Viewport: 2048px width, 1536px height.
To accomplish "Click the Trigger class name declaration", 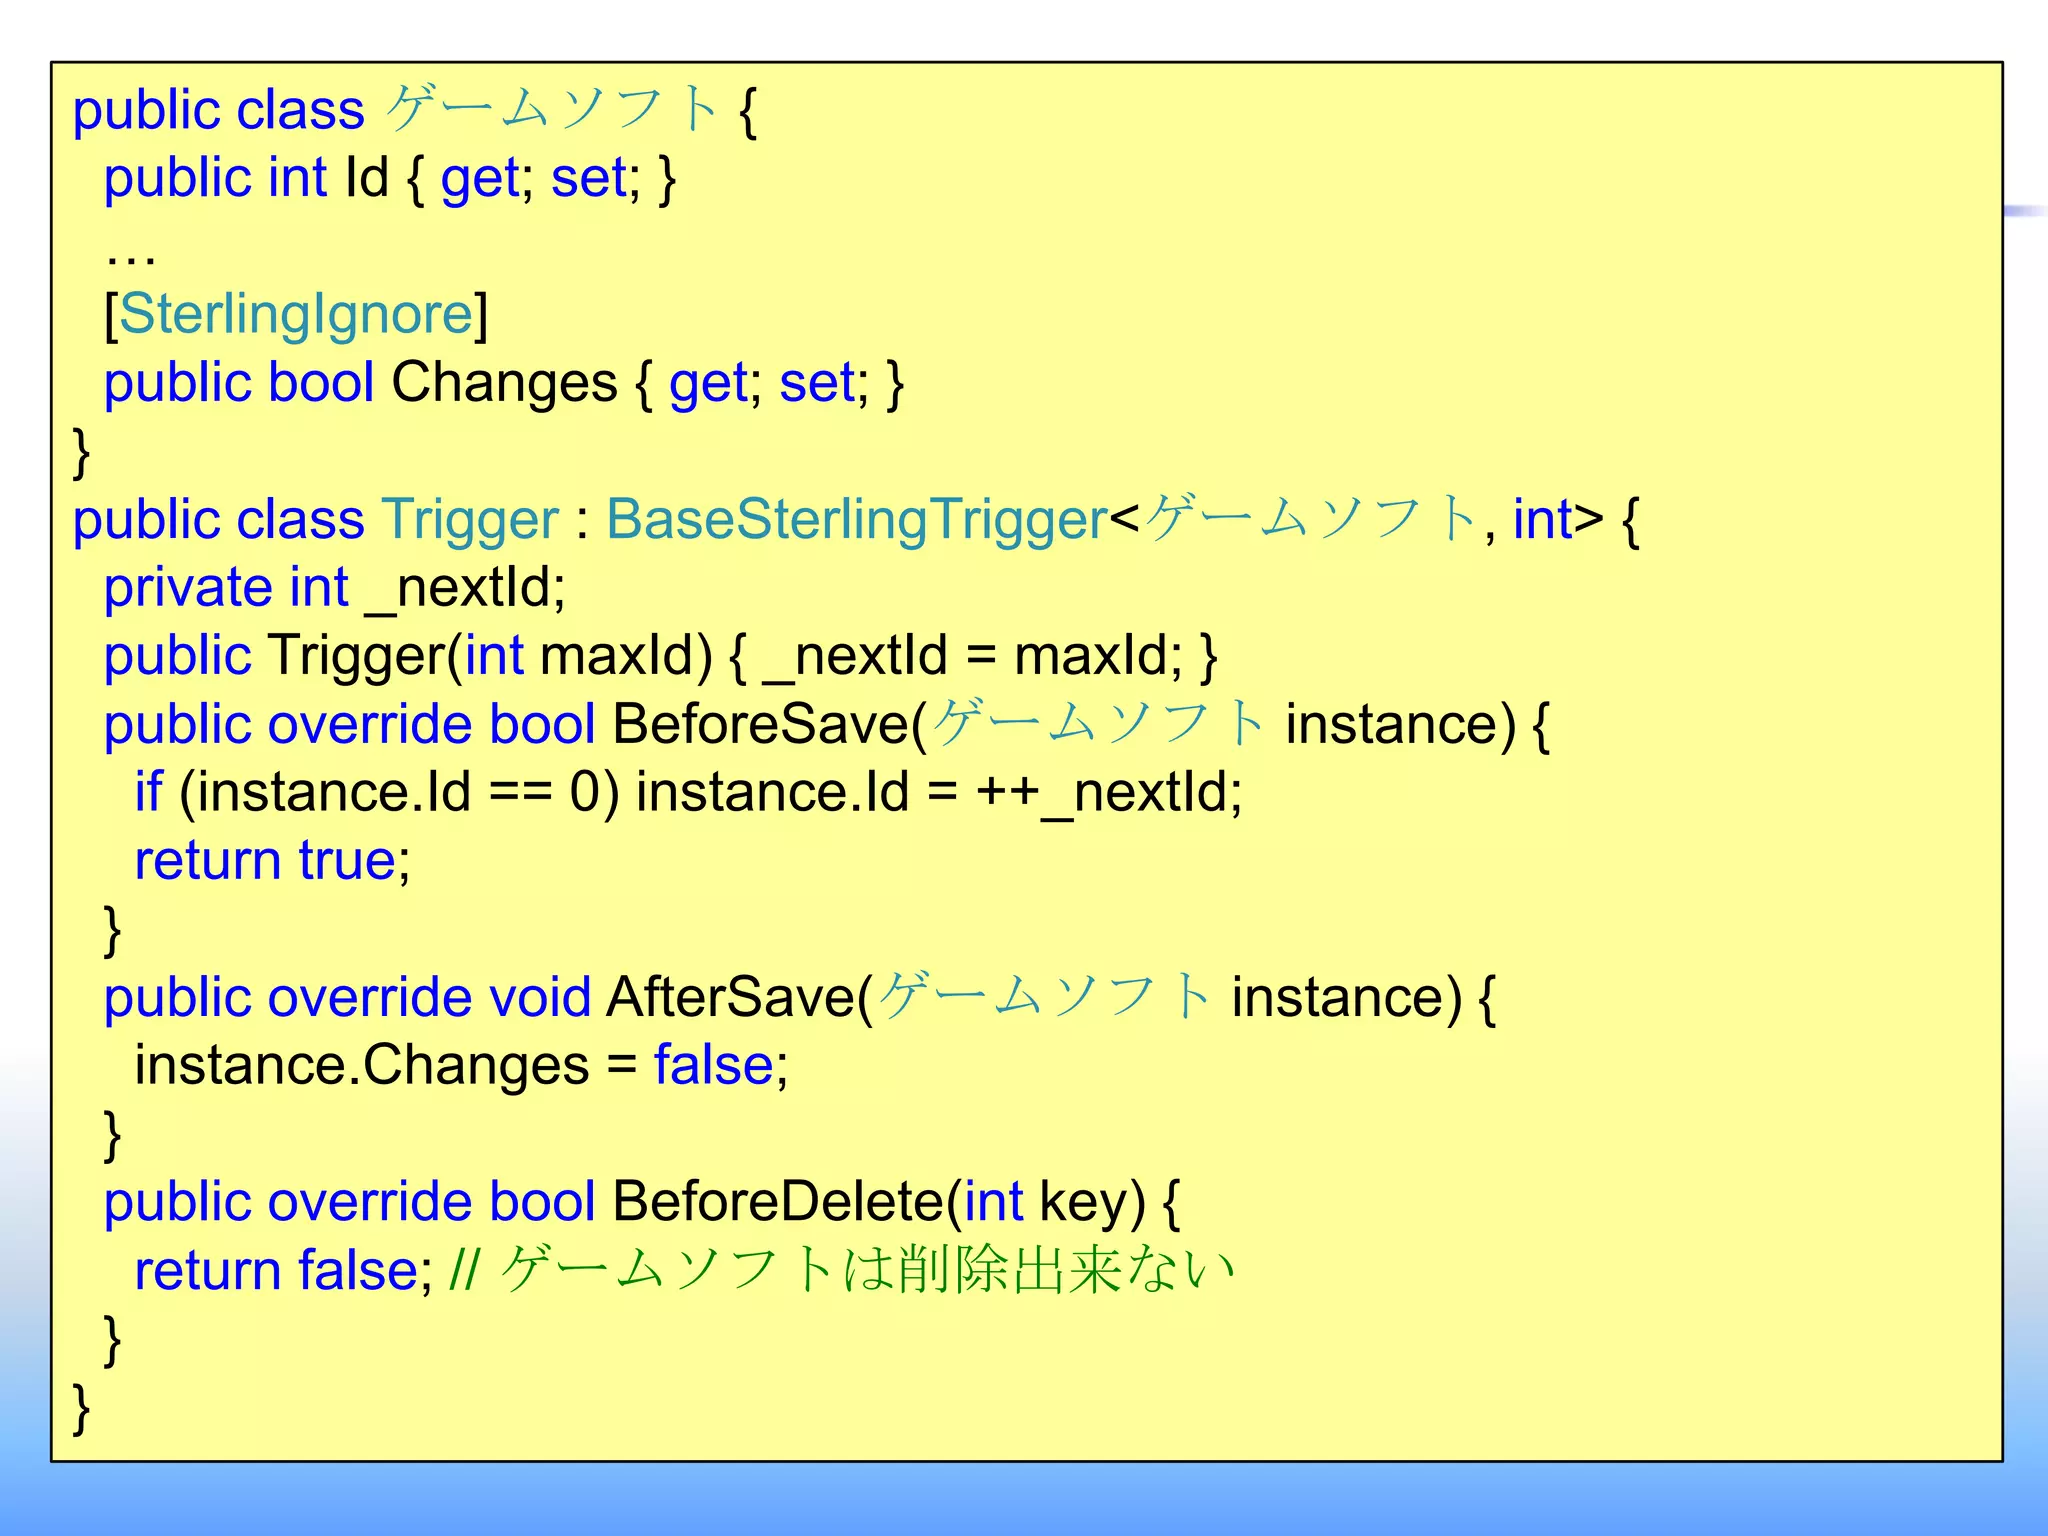I will 470,520.
